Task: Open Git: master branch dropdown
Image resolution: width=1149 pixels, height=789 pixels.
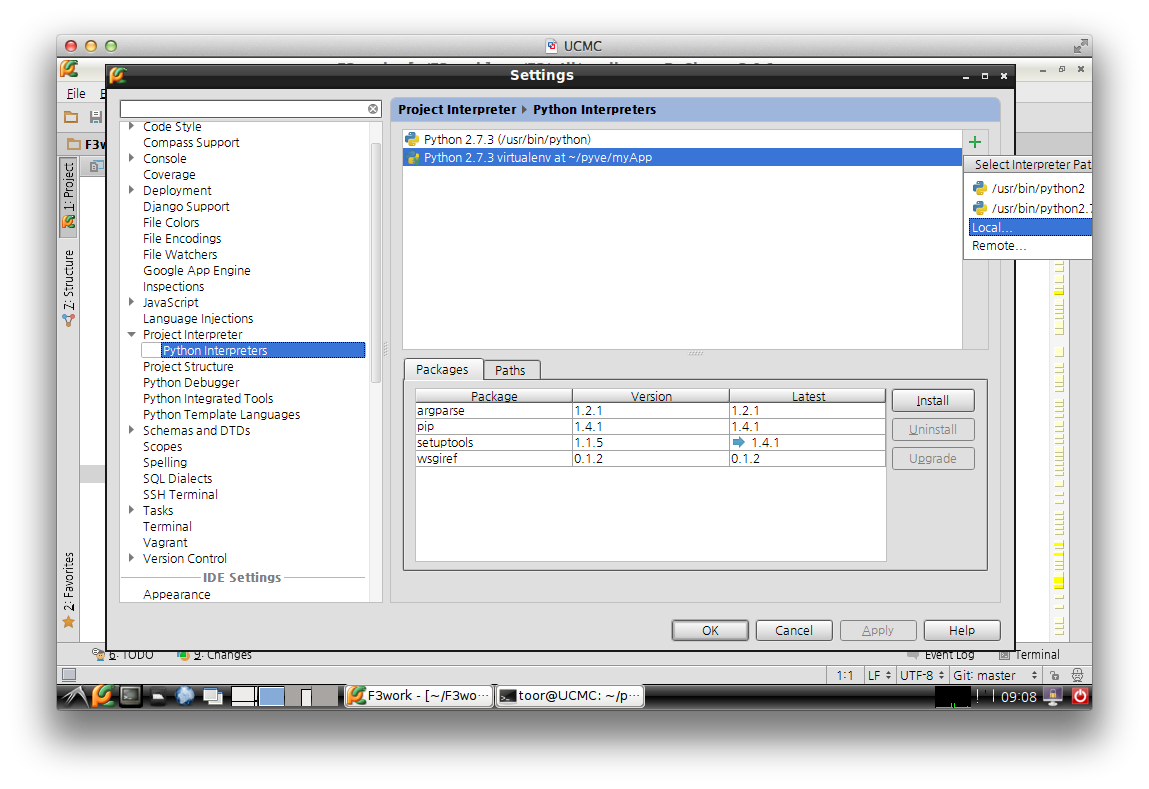Action: 995,675
